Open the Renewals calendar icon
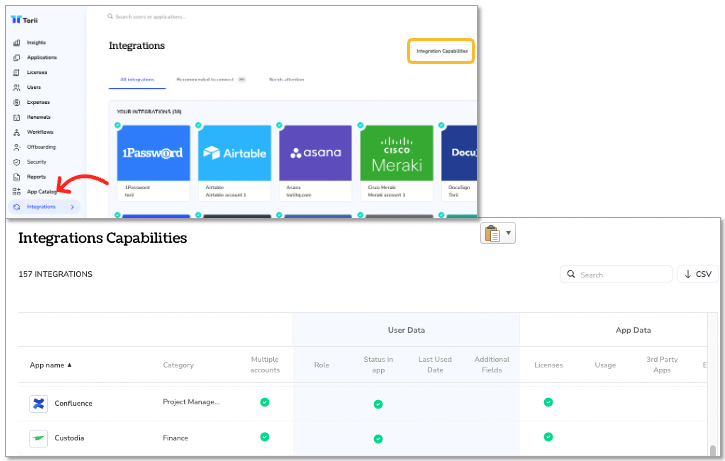Viewport: 725px width, 461px height. tap(17, 117)
